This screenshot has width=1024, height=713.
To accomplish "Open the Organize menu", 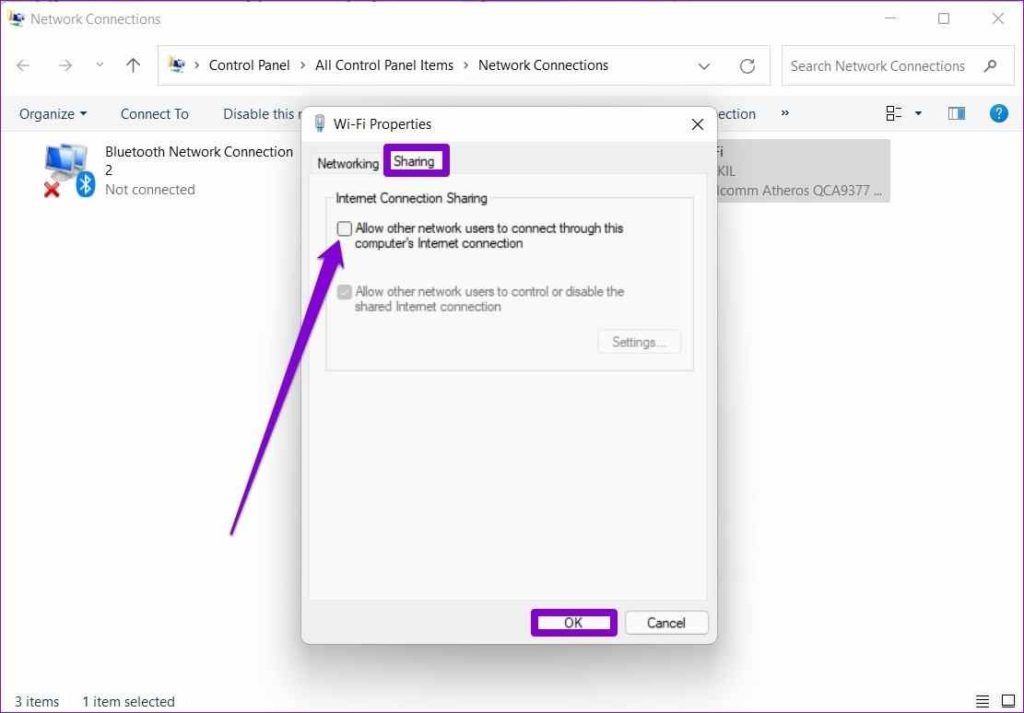I will (53, 114).
